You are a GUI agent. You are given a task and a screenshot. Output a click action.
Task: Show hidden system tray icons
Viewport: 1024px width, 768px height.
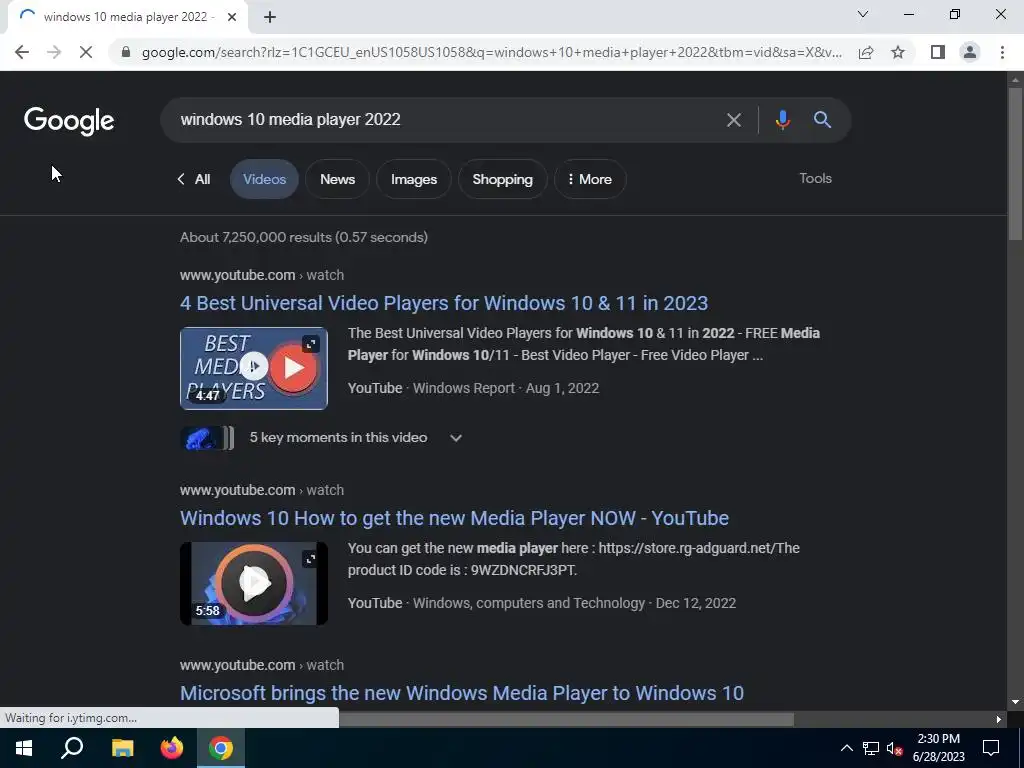(x=846, y=748)
